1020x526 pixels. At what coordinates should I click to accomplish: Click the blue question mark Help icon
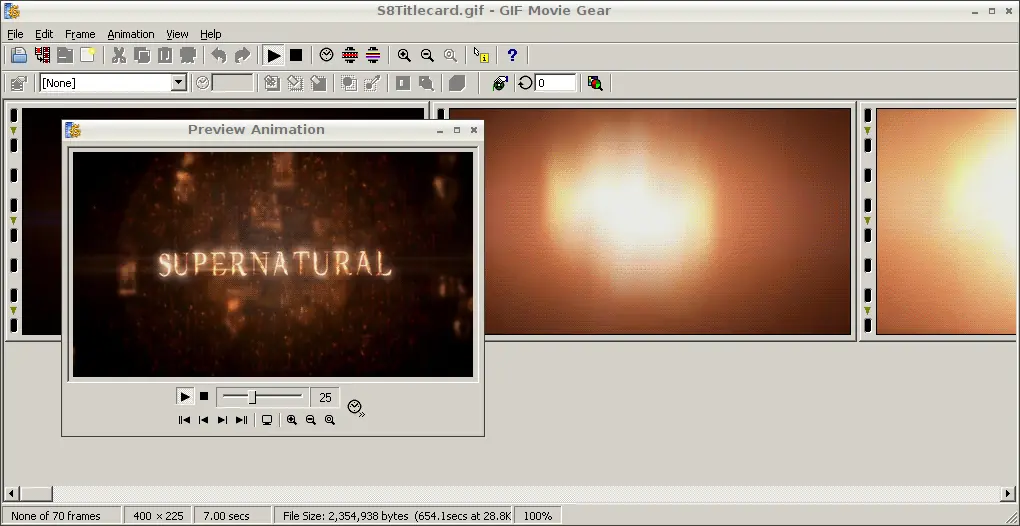pyautogui.click(x=512, y=55)
